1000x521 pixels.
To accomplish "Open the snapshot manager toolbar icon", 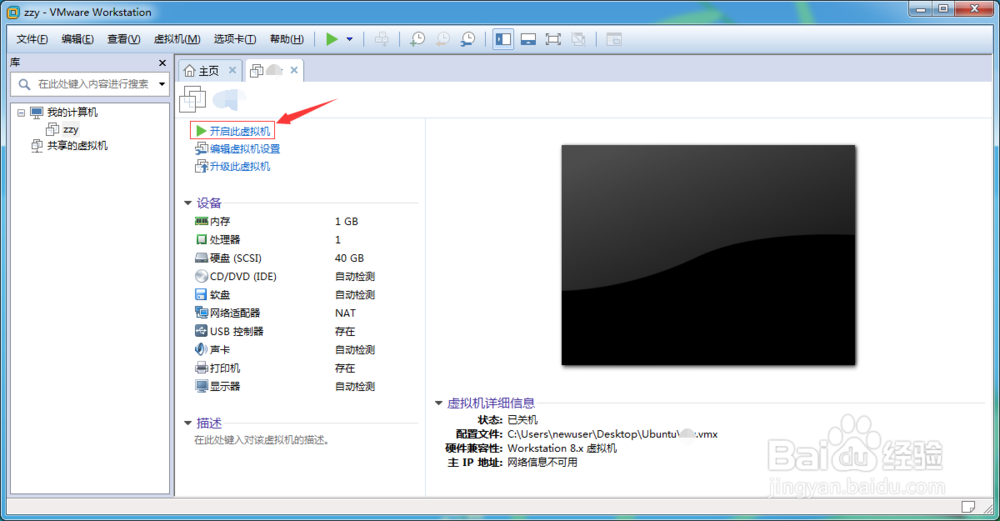I will [467, 40].
